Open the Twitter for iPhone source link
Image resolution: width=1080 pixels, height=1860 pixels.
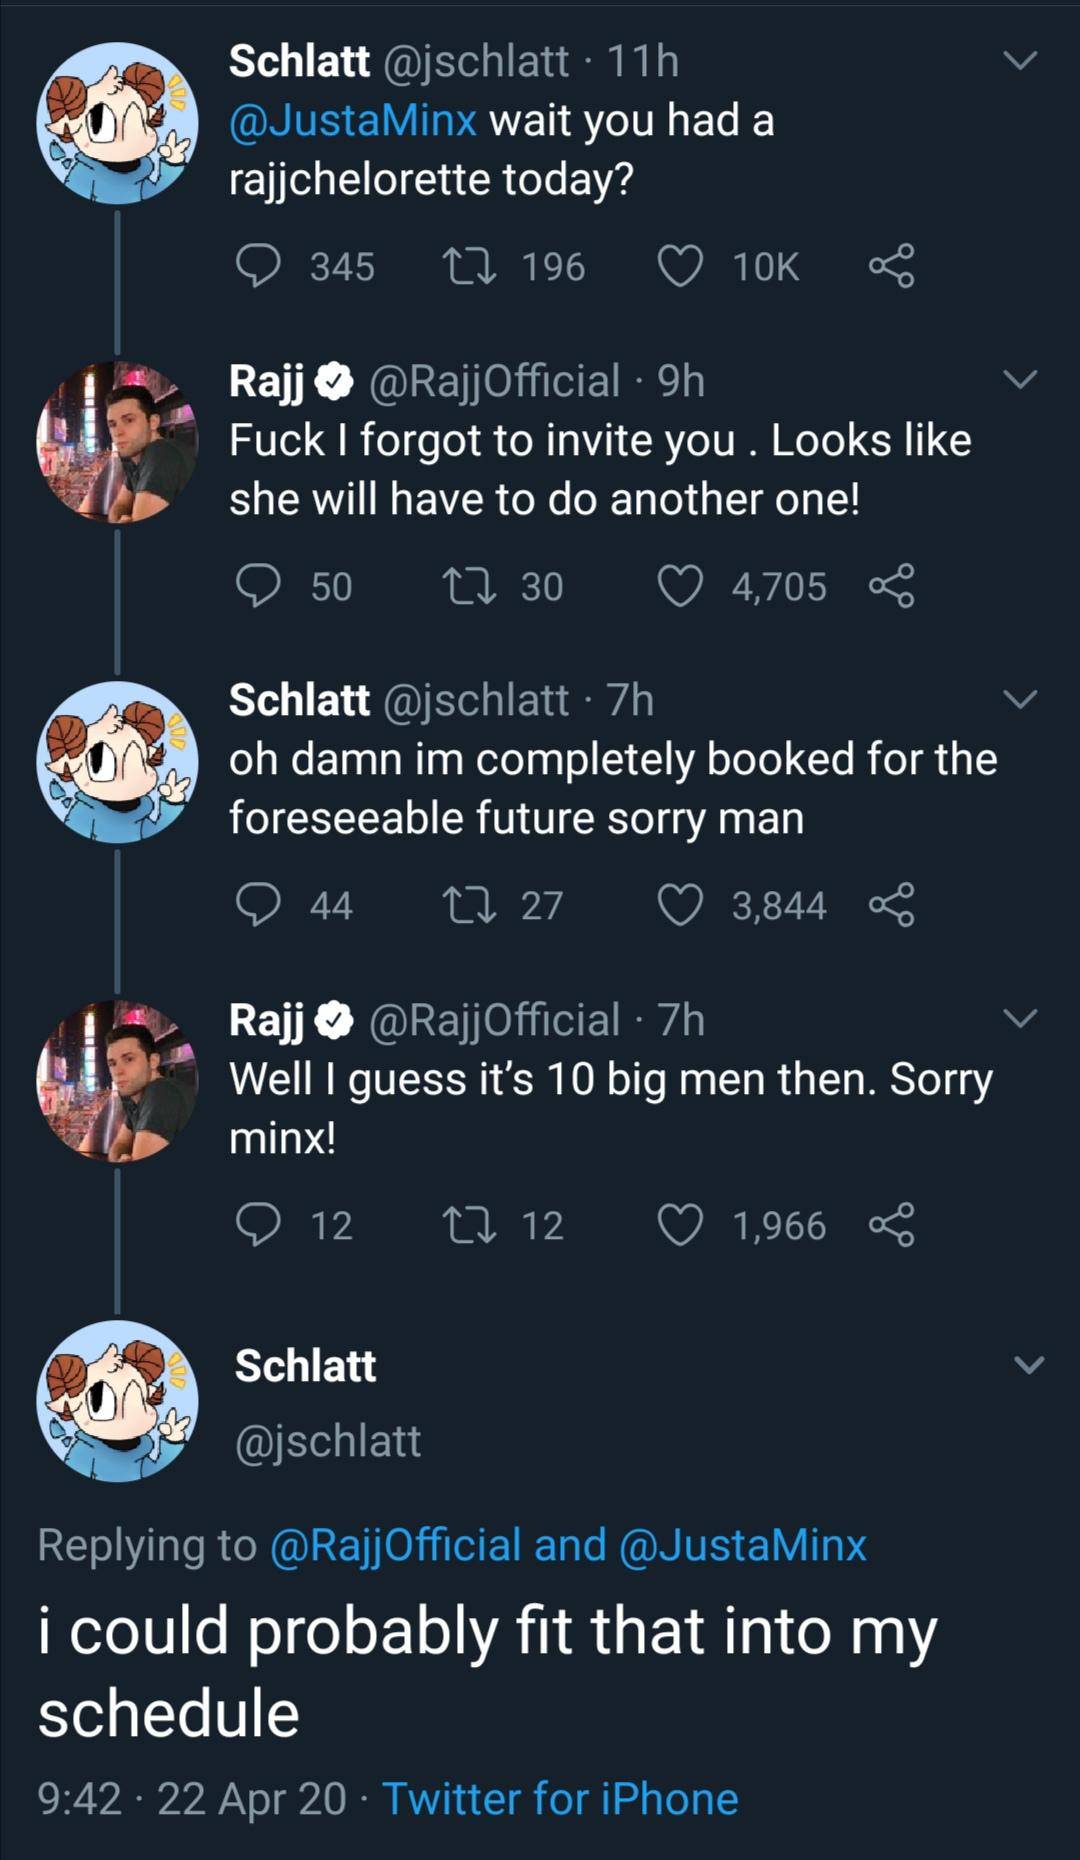tap(560, 1797)
